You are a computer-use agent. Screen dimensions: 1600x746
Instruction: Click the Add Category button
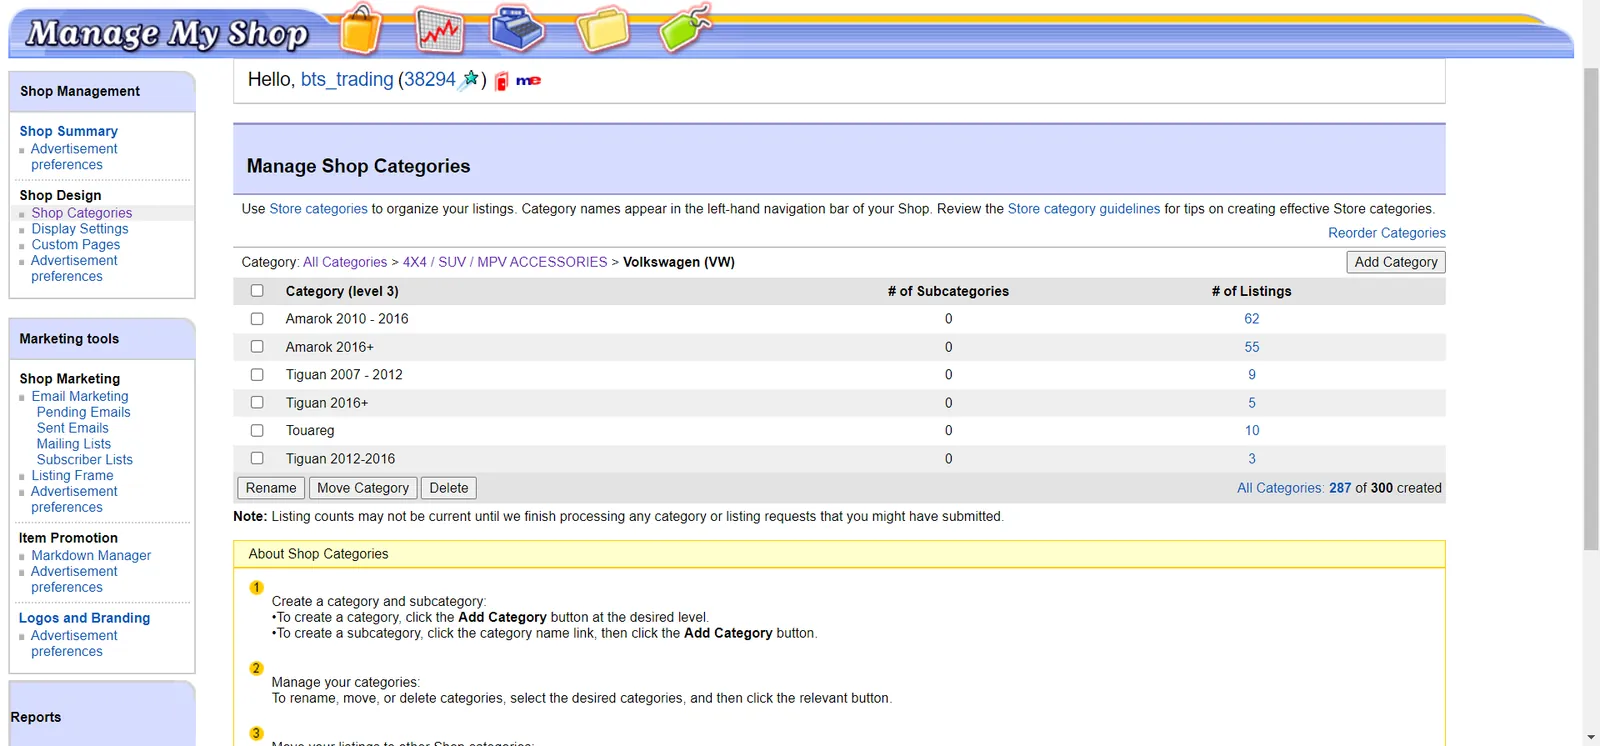click(x=1396, y=262)
